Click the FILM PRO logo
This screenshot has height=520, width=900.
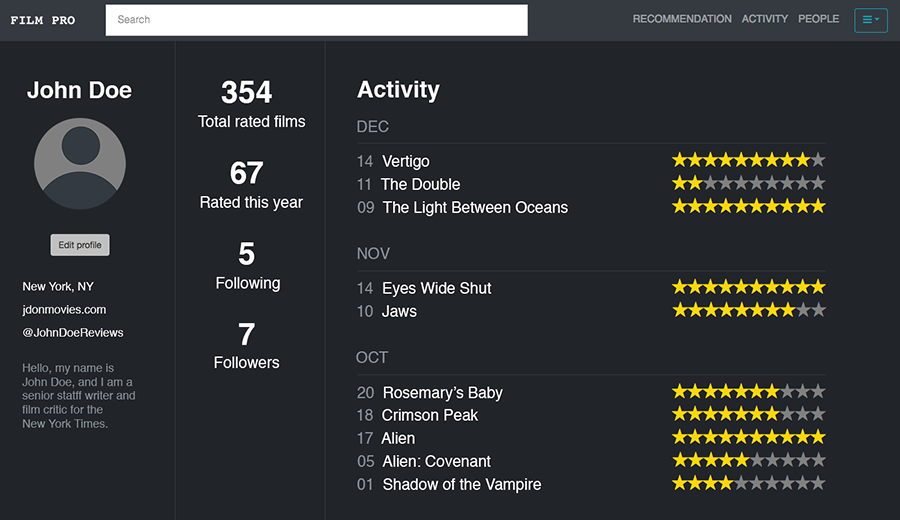tap(43, 21)
